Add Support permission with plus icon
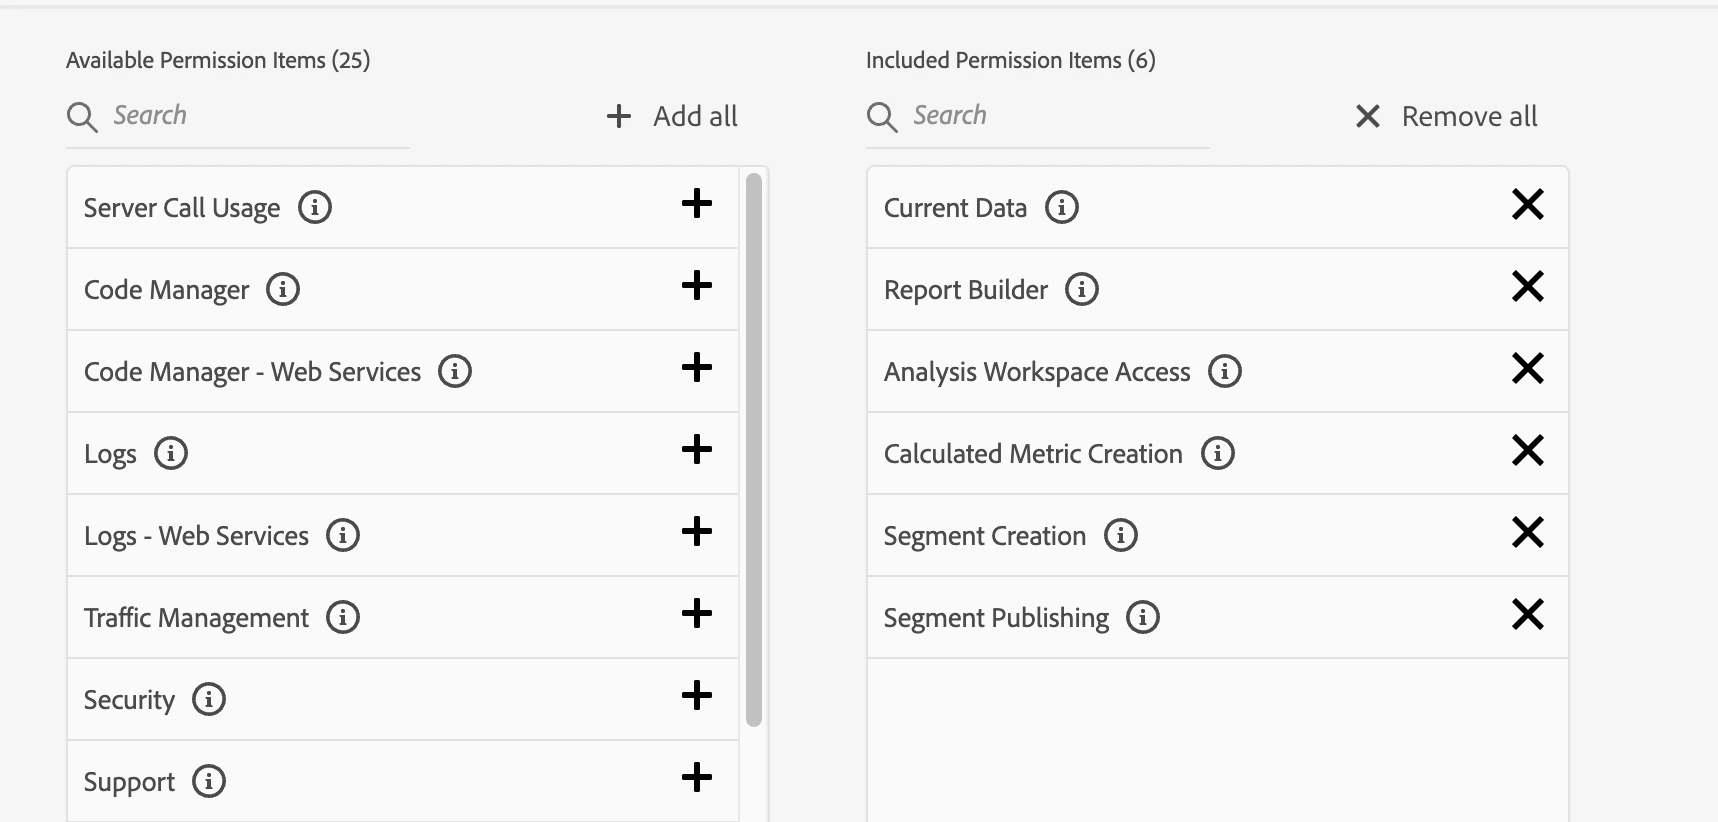Image resolution: width=1718 pixels, height=822 pixels. tap(696, 778)
